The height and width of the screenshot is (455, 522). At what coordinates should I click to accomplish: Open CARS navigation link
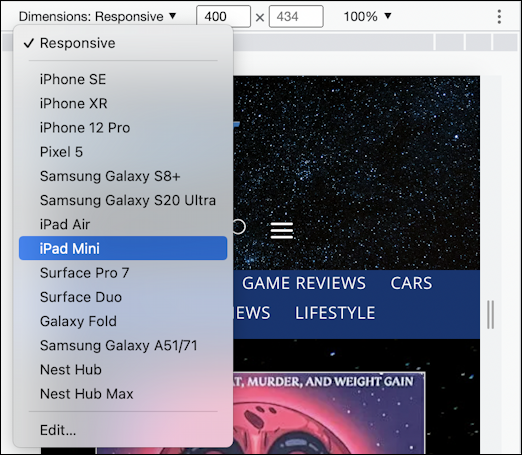tap(411, 283)
